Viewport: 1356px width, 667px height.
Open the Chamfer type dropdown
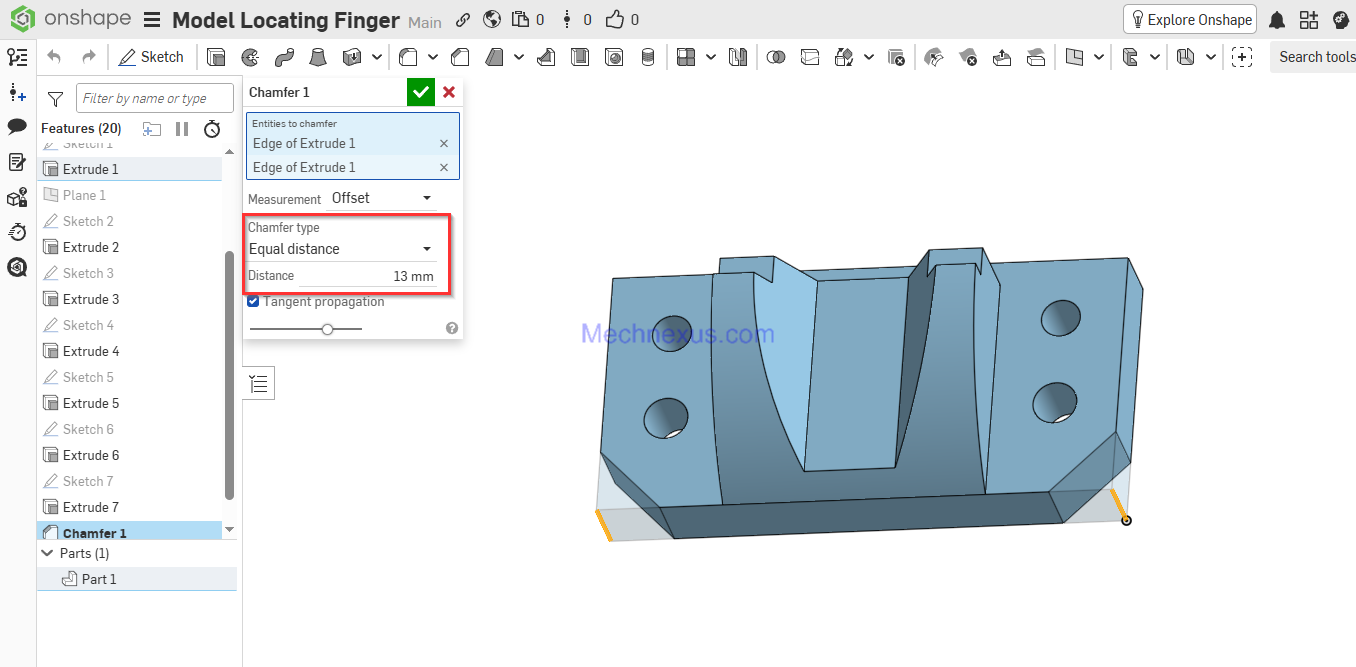340,249
